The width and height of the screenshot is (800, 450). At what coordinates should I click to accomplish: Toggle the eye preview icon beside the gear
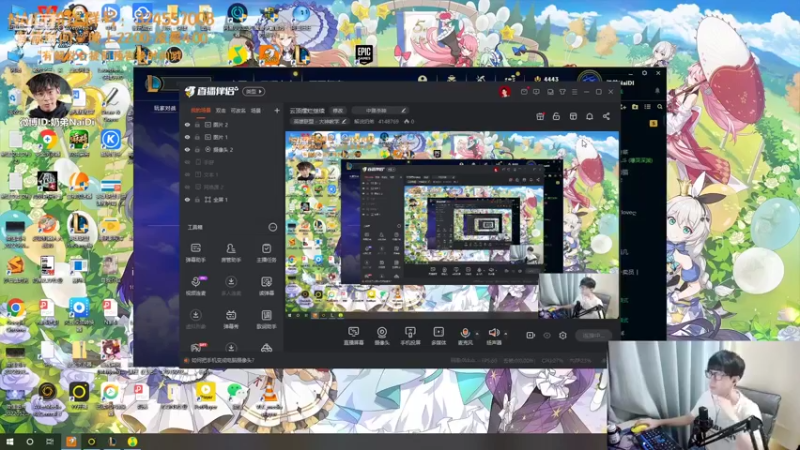pyautogui.click(x=547, y=335)
